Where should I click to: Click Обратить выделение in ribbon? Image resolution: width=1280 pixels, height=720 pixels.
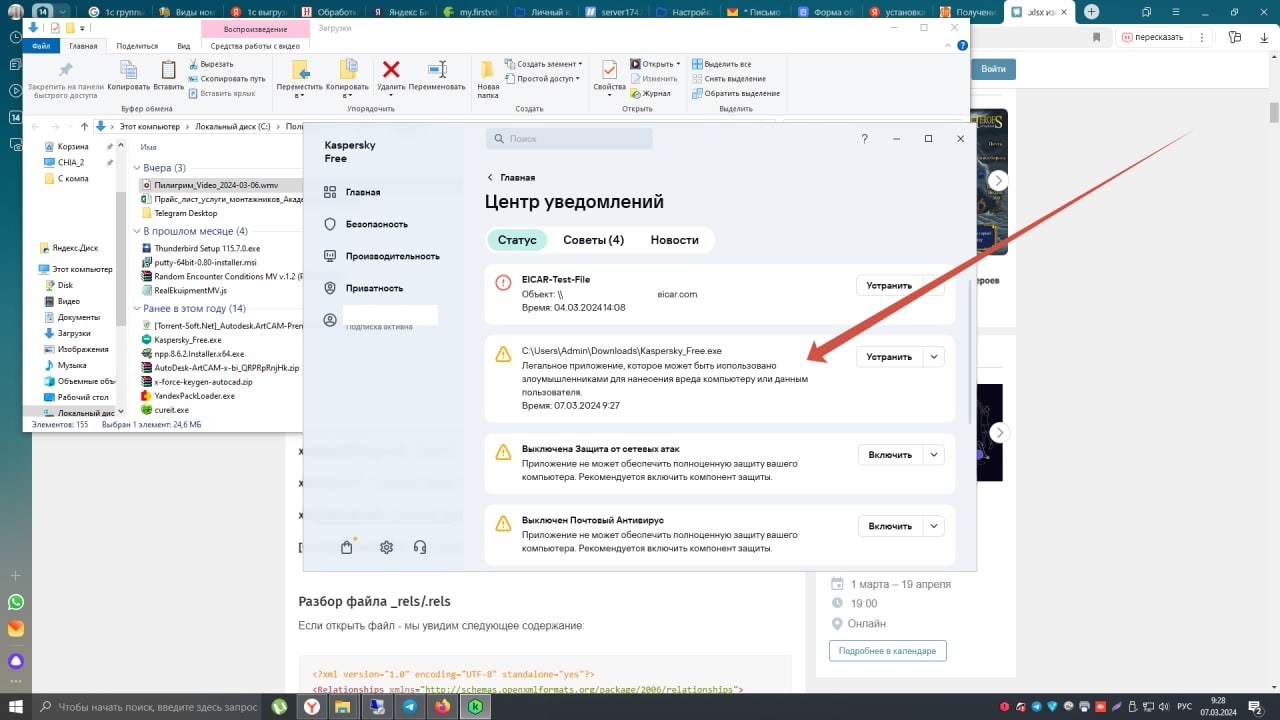(x=735, y=93)
